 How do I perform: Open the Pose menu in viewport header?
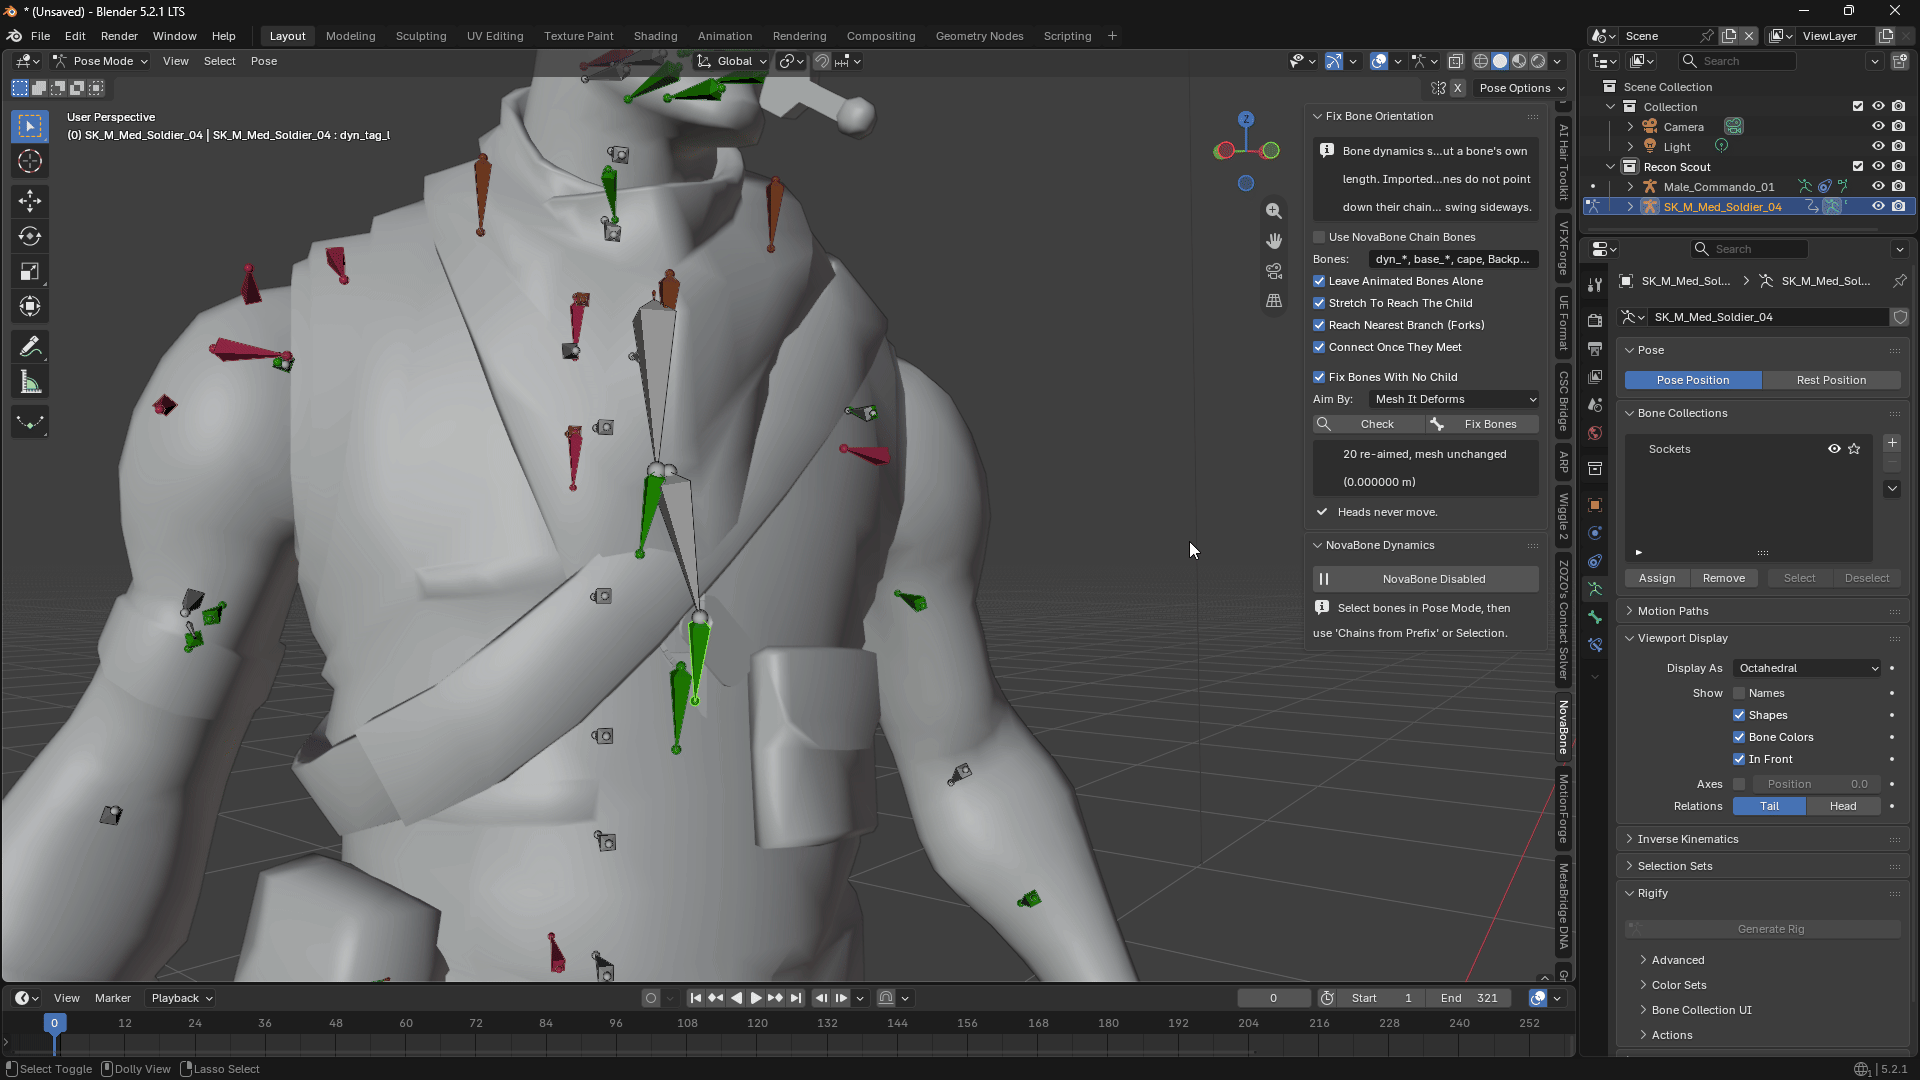click(x=264, y=61)
